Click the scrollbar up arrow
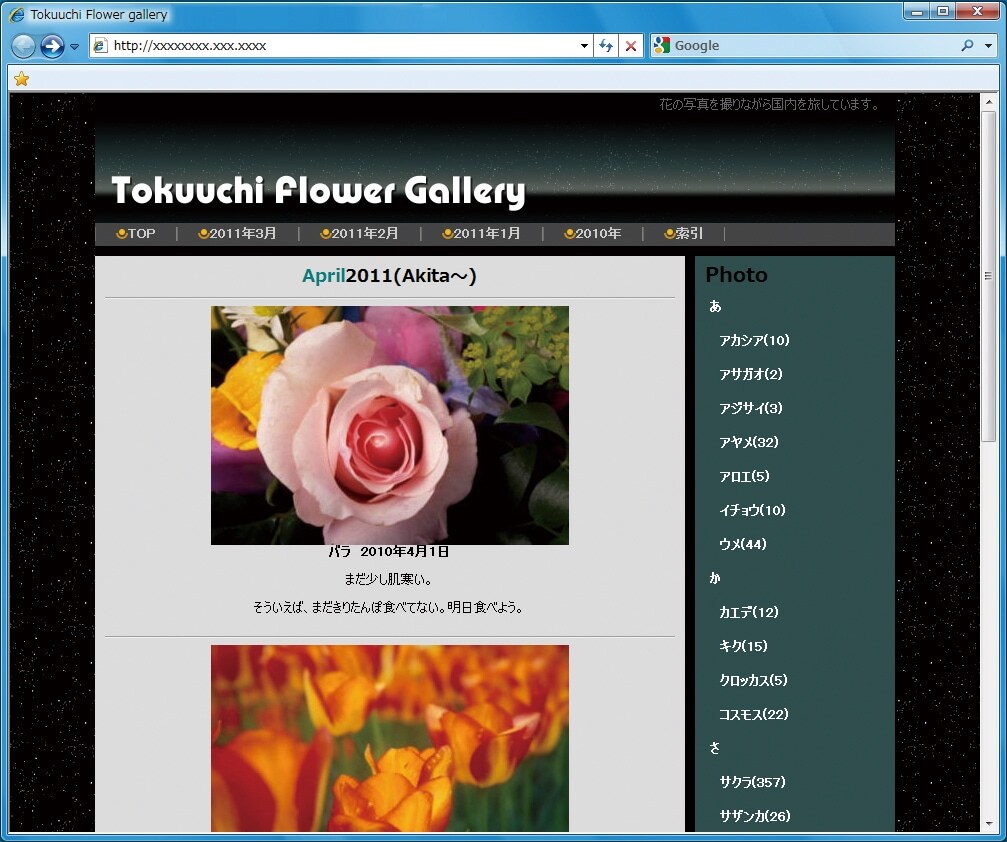The height and width of the screenshot is (842, 1007). 988,101
